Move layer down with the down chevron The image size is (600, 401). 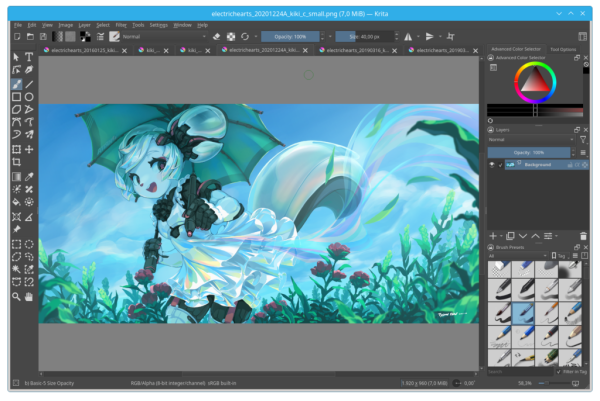tap(523, 236)
